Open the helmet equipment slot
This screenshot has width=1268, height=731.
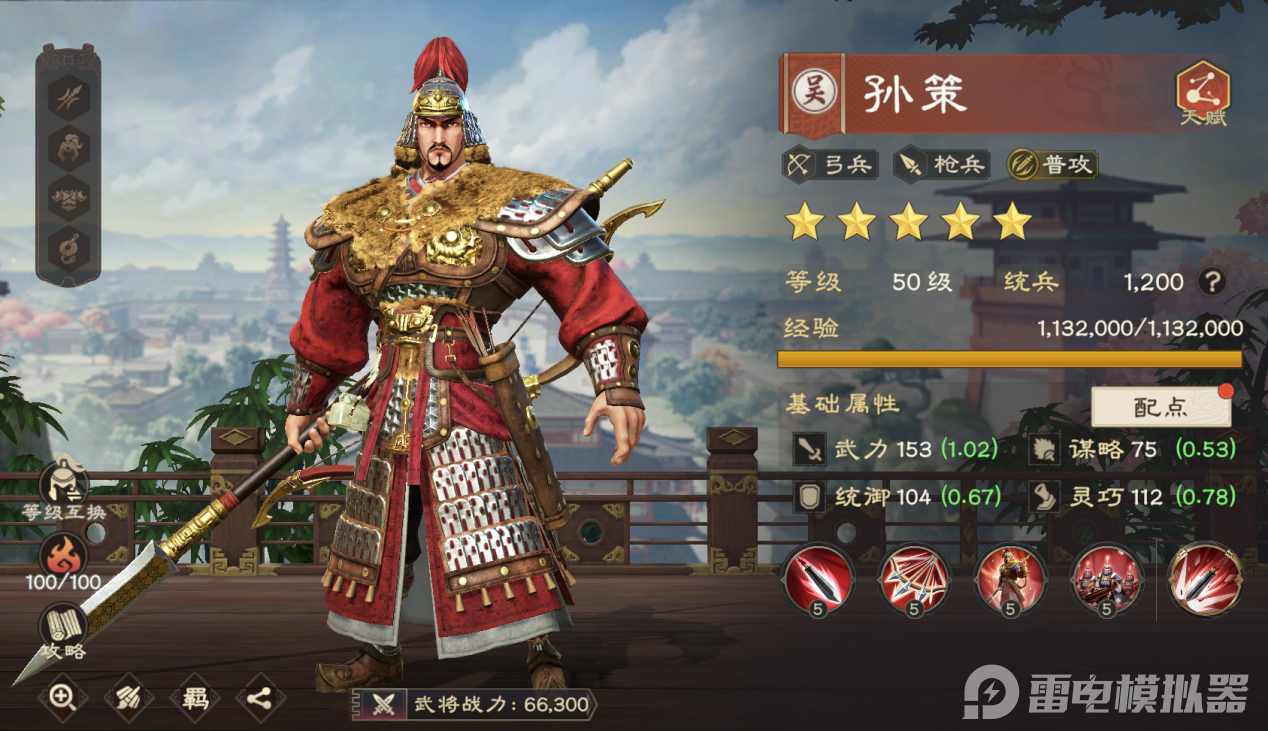tap(69, 147)
